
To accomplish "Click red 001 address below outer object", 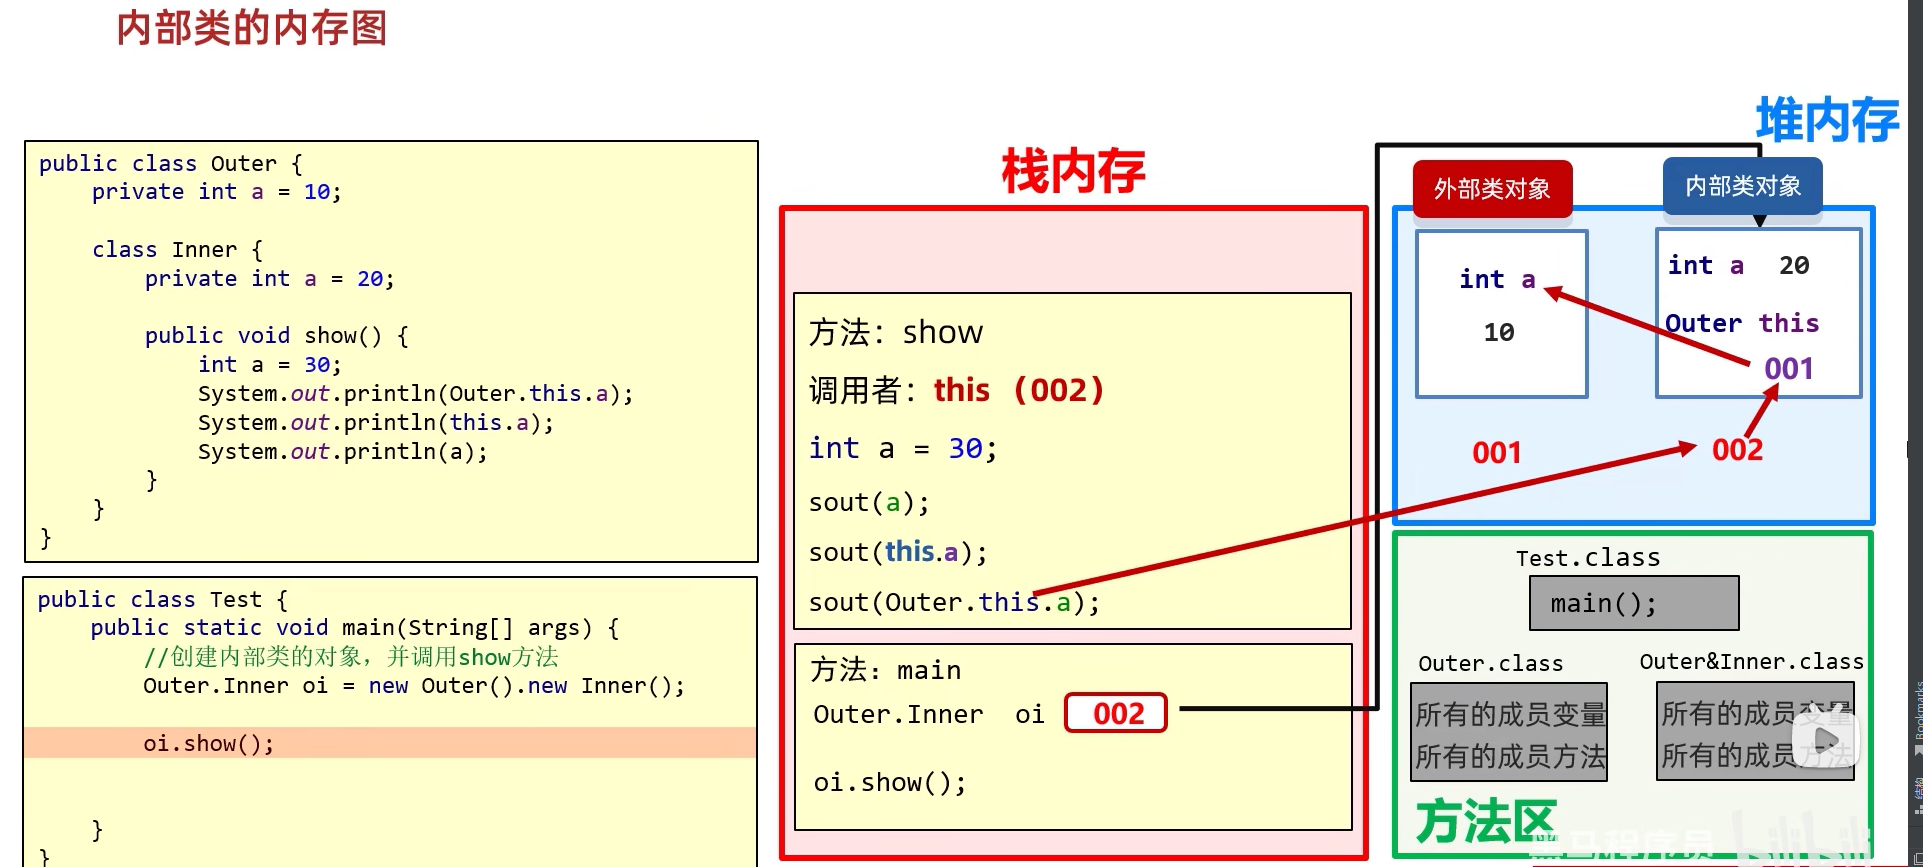I will 1497,453.
